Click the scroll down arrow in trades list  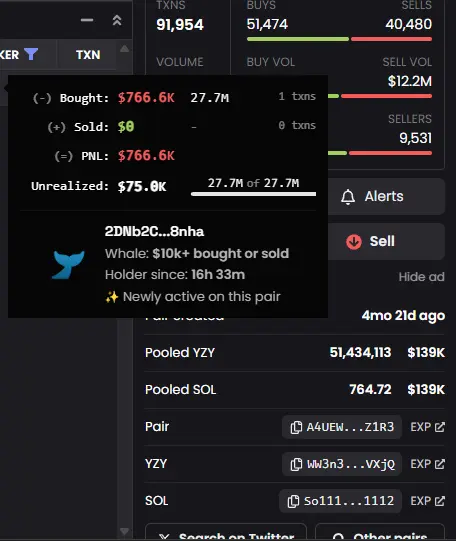(x=125, y=531)
